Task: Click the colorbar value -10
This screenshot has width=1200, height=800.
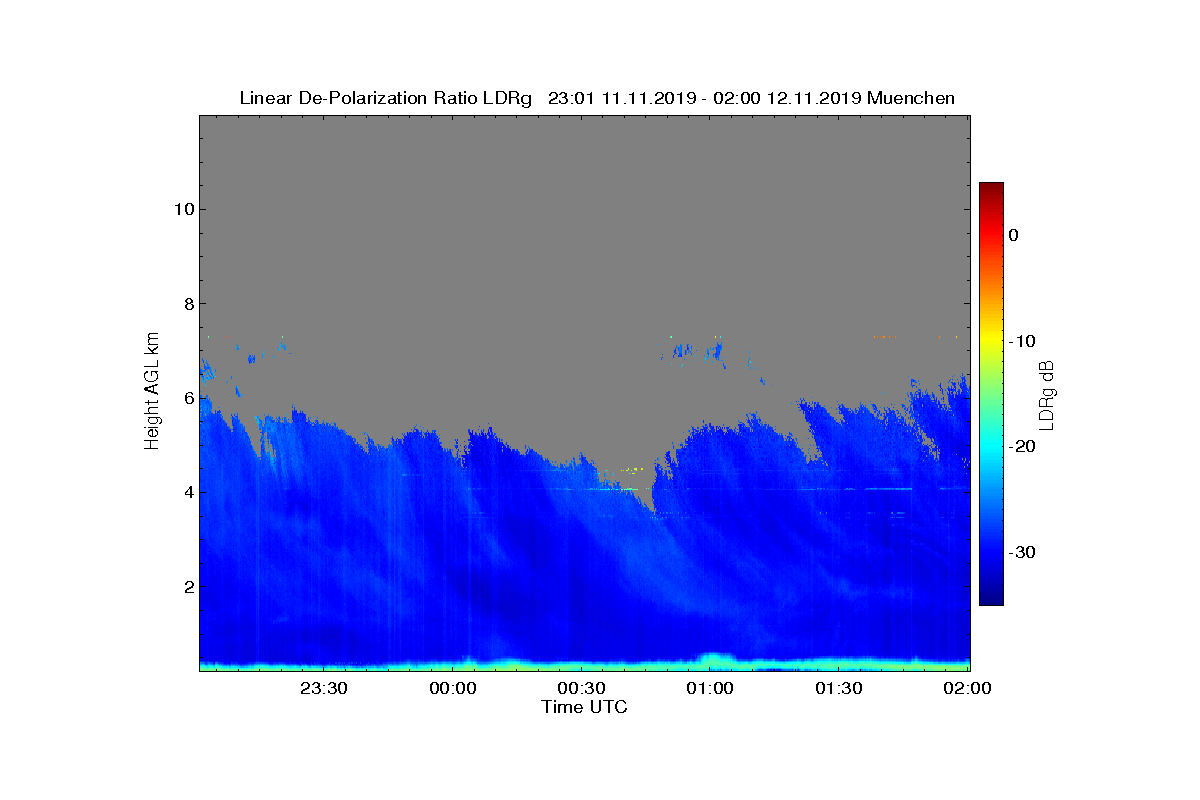Action: pos(1021,341)
